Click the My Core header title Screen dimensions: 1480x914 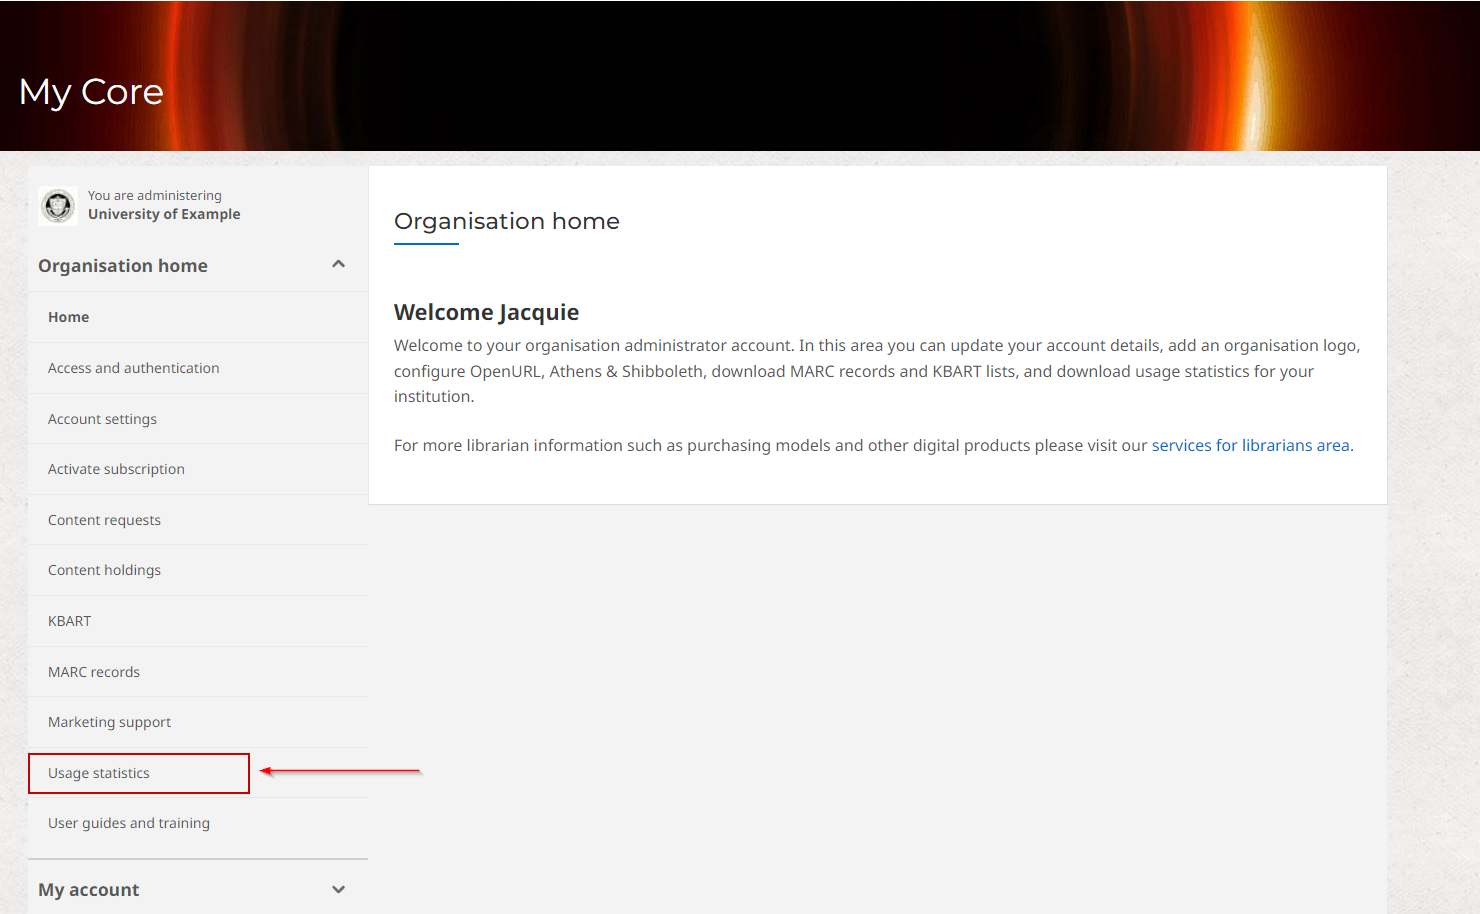click(91, 92)
